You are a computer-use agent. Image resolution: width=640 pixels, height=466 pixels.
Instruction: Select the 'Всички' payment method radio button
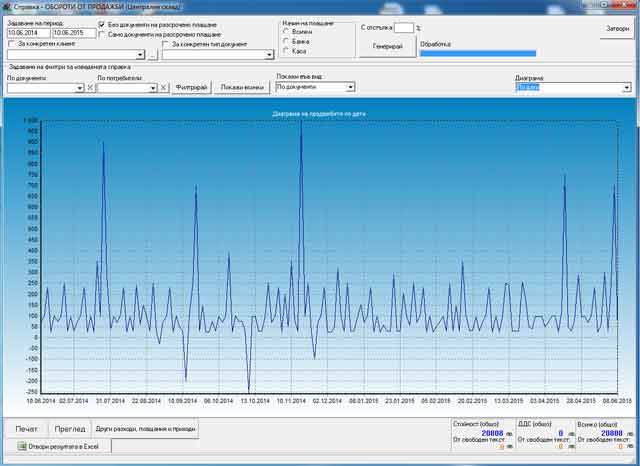(288, 31)
